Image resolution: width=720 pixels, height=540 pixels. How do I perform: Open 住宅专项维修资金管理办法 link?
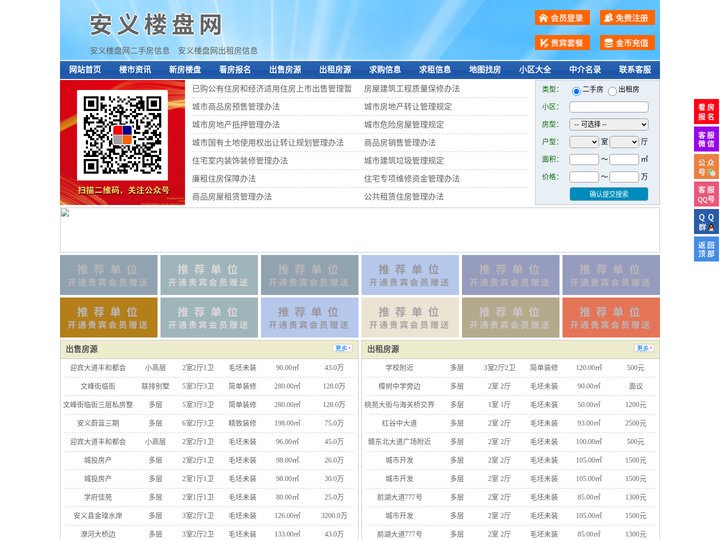[x=412, y=179]
